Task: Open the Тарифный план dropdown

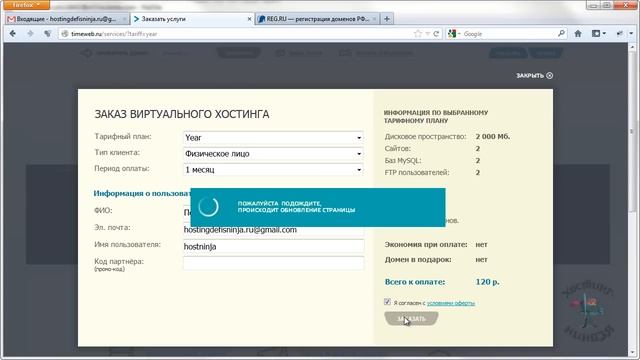Action: pos(273,138)
